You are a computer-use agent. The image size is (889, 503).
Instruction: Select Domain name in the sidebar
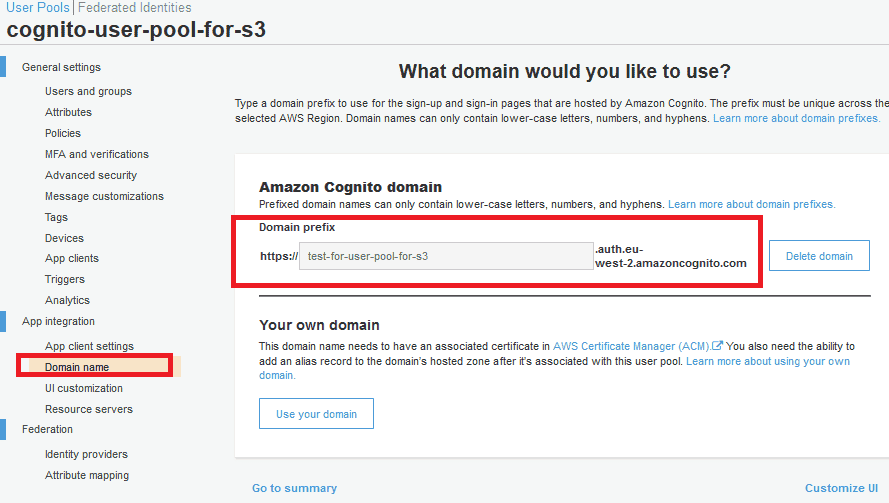[77, 367]
